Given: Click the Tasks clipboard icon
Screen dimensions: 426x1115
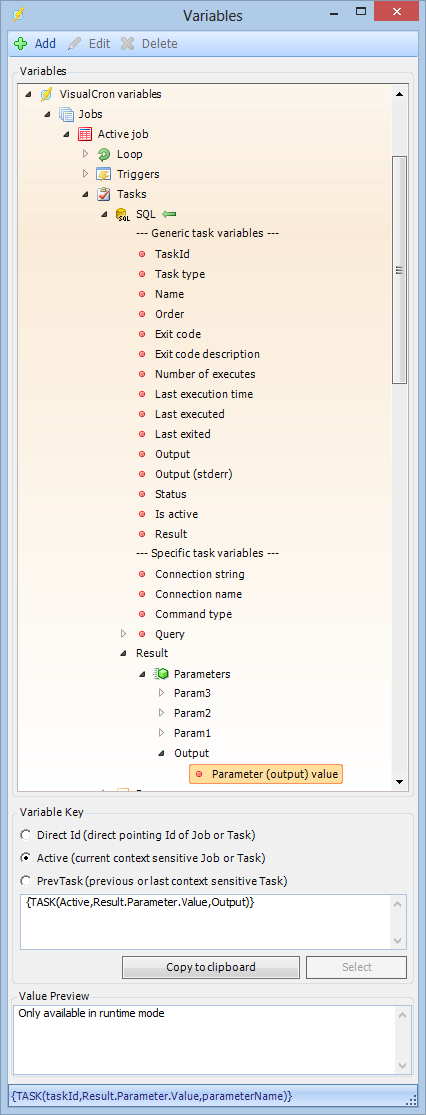Looking at the screenshot, I should click(105, 193).
